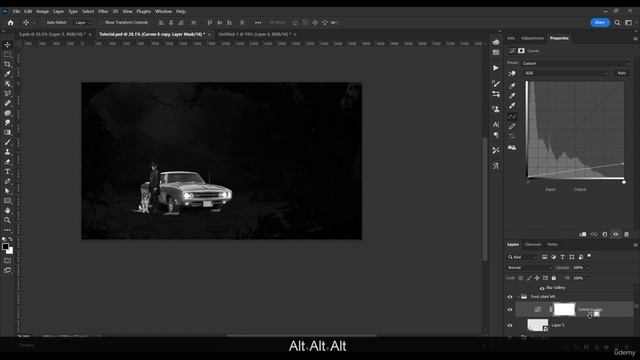Select the Move tool in the toolbar

click(x=7, y=44)
